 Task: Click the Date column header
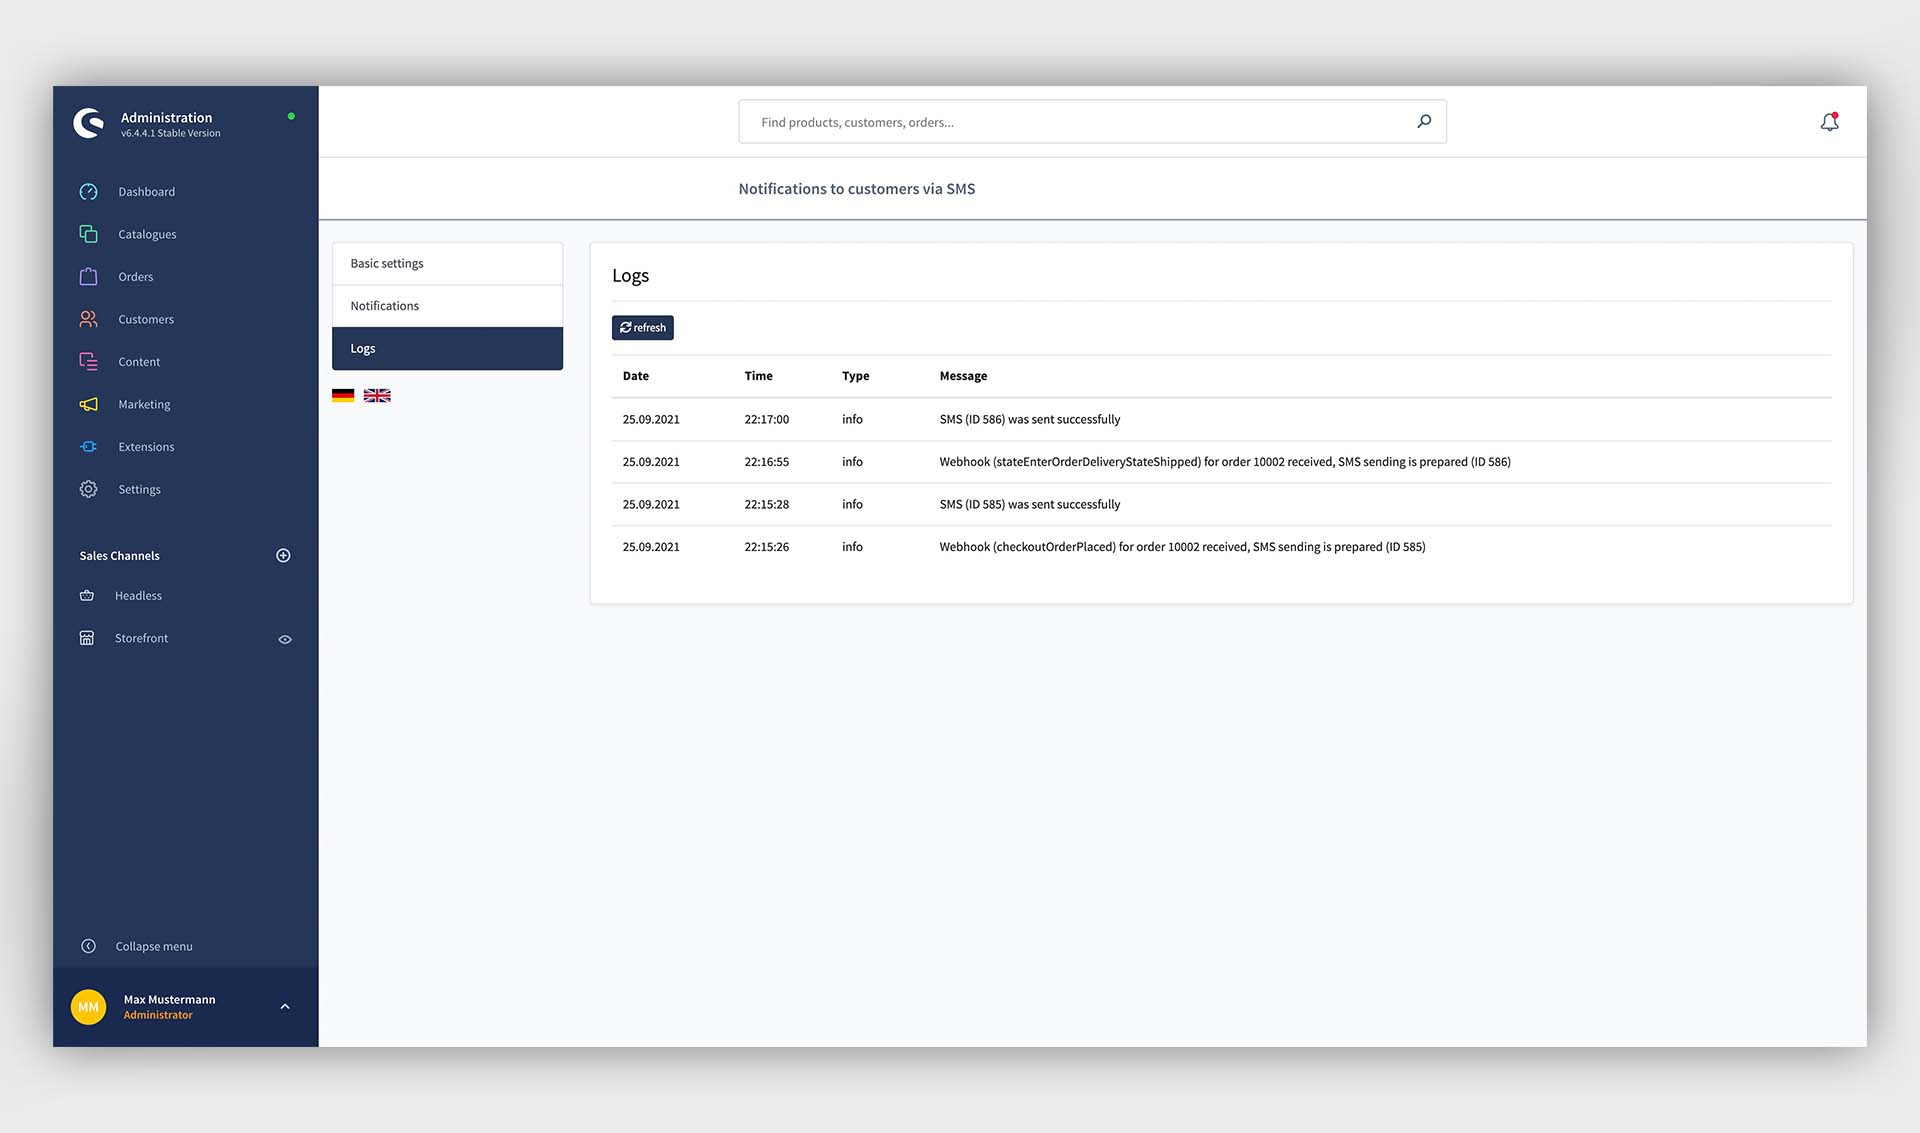[636, 376]
